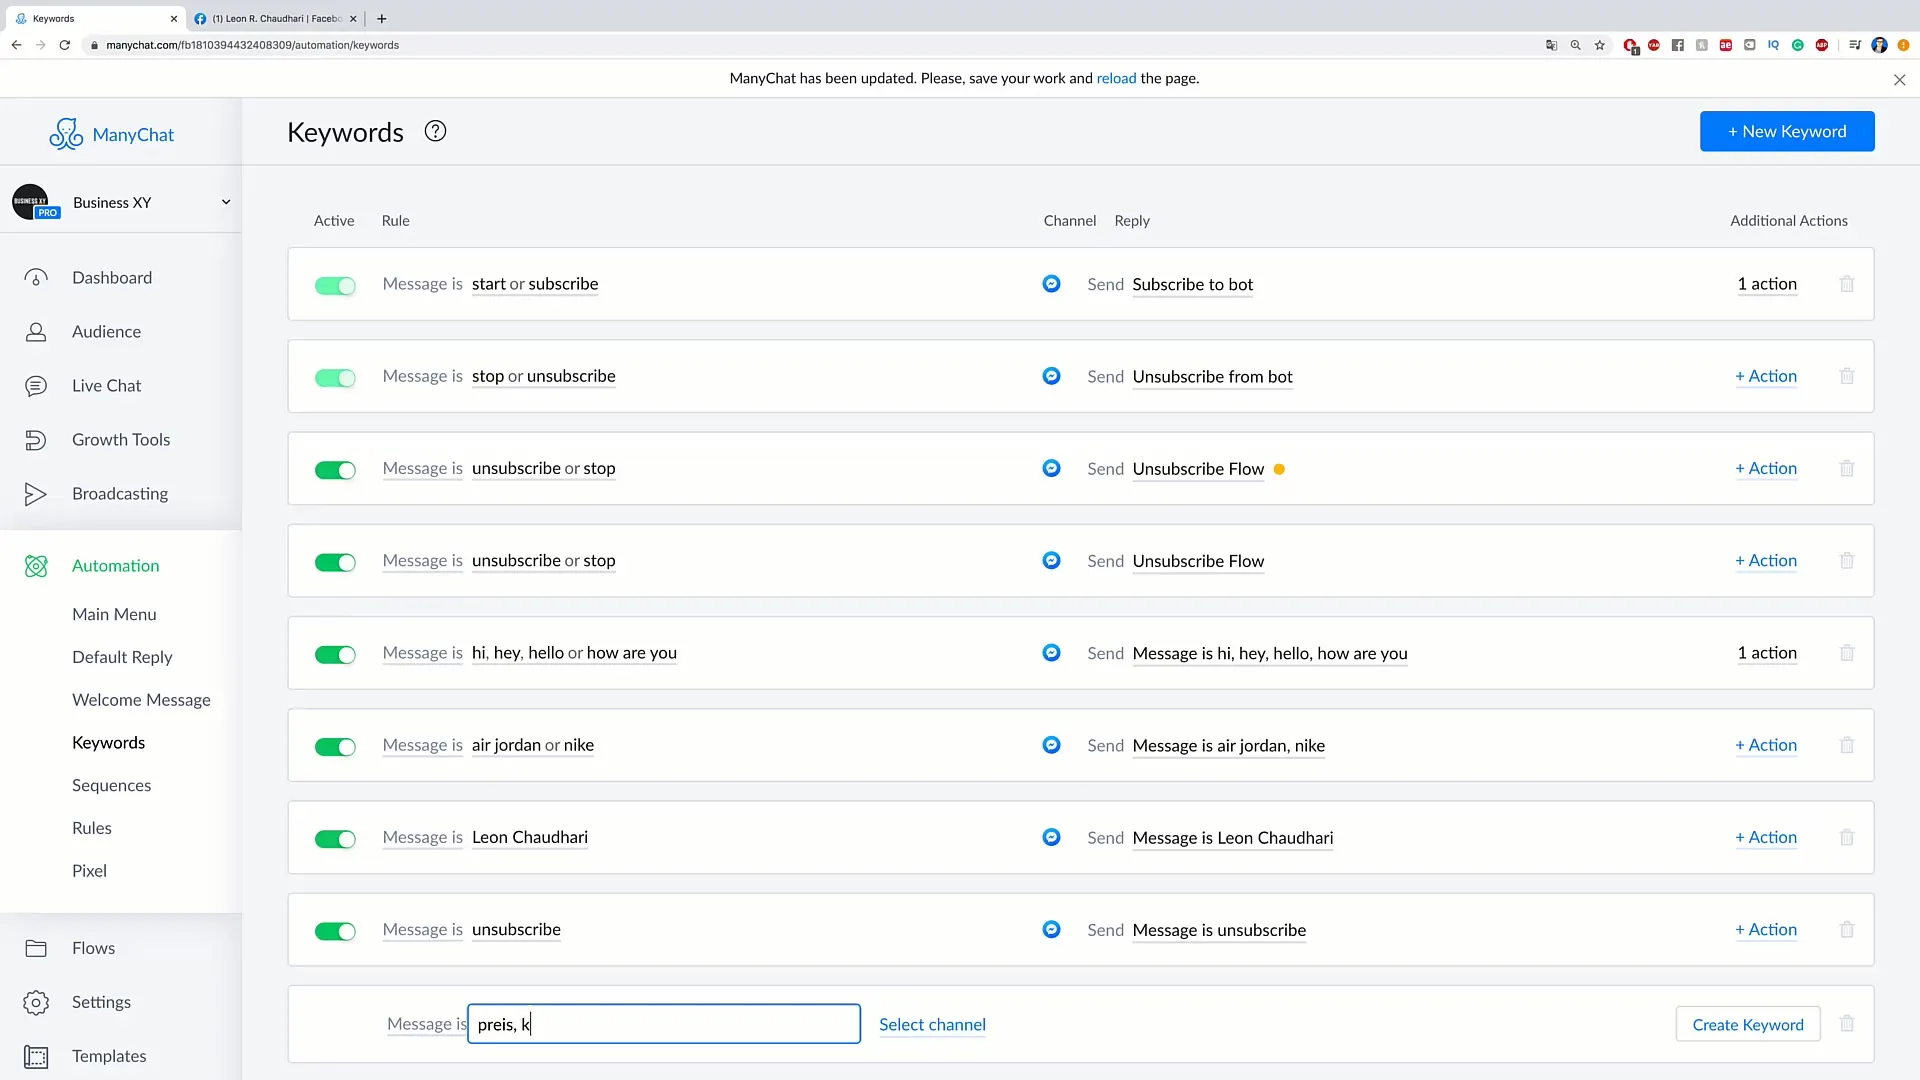Open the 'Unsubscribe from bot' reply flow

click(x=1212, y=376)
